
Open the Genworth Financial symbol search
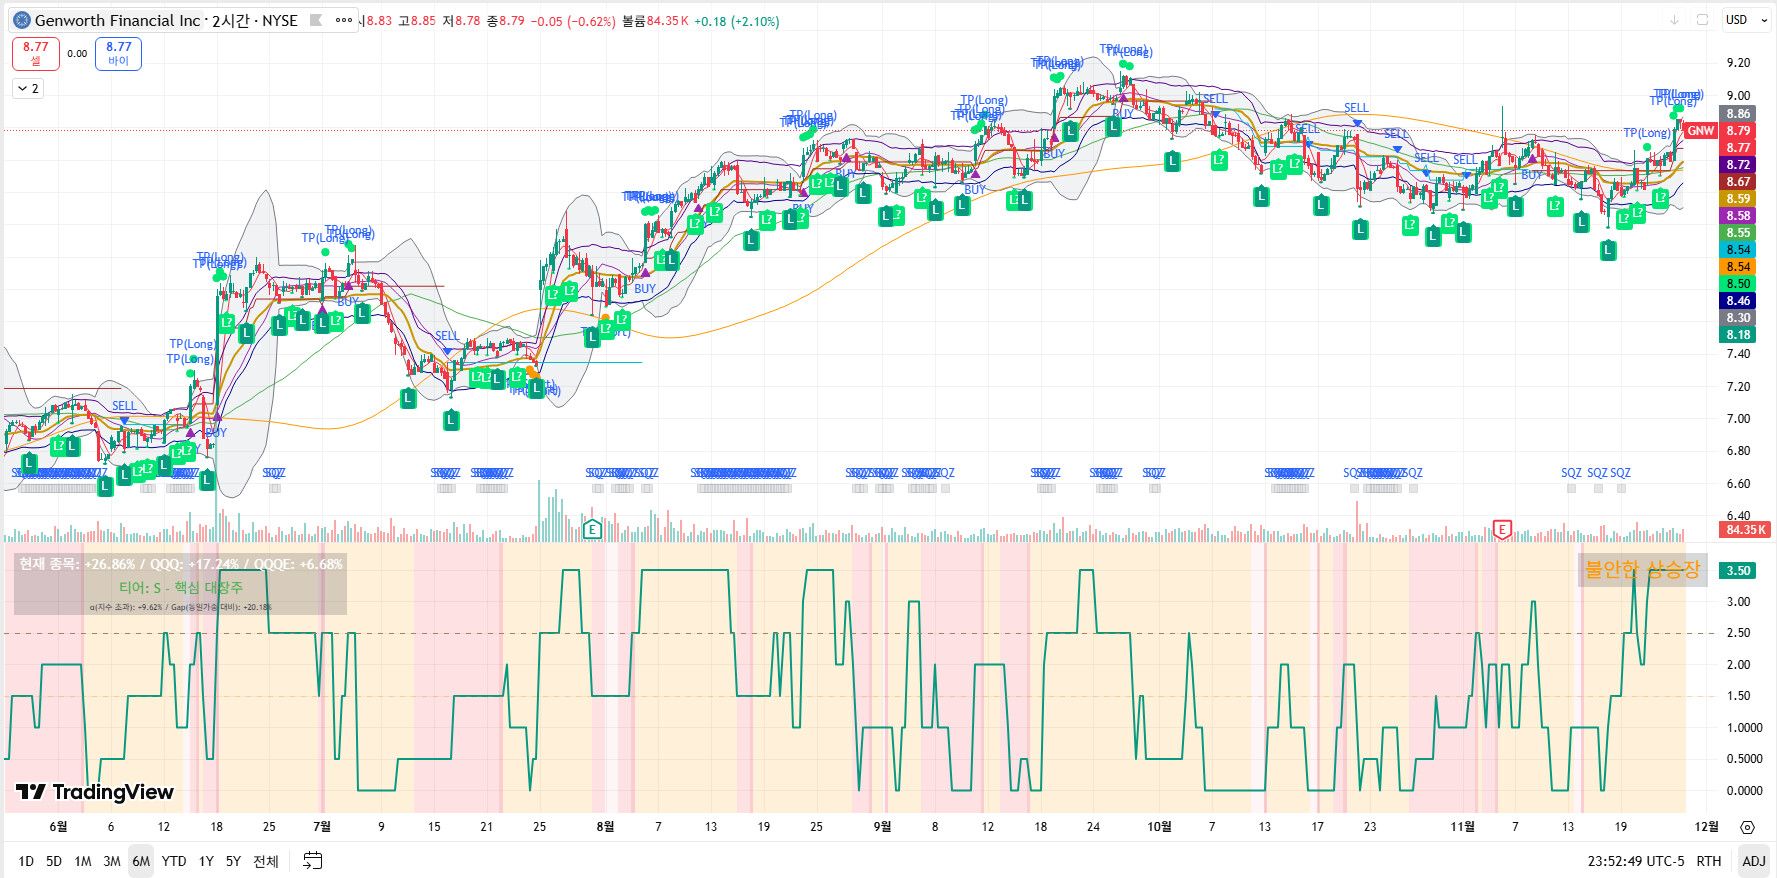pos(117,20)
